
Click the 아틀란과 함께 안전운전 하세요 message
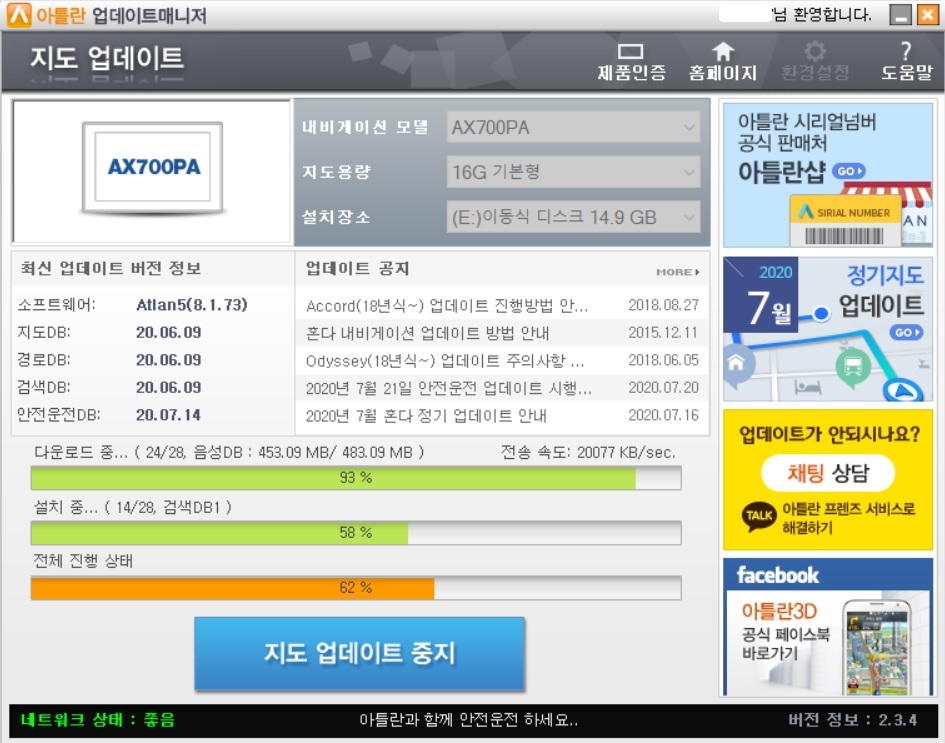[468, 720]
